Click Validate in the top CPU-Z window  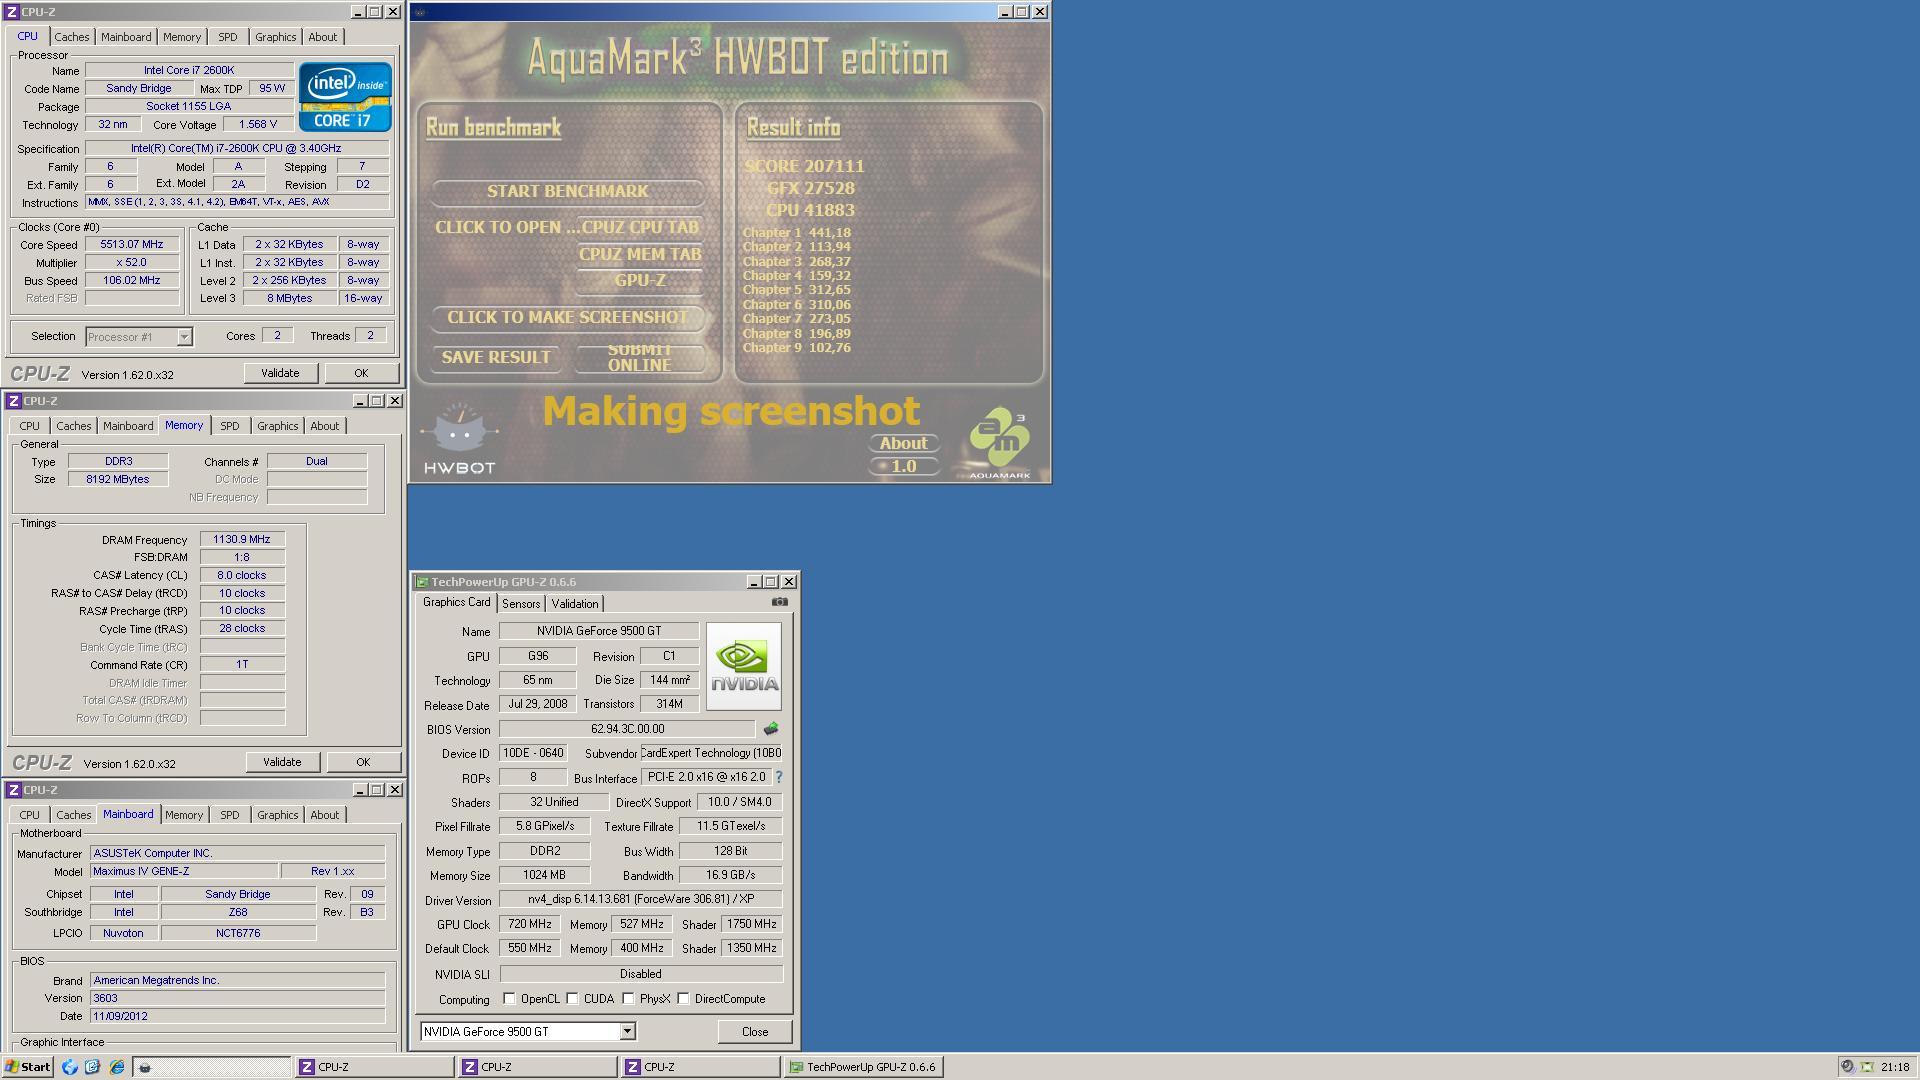[280, 373]
